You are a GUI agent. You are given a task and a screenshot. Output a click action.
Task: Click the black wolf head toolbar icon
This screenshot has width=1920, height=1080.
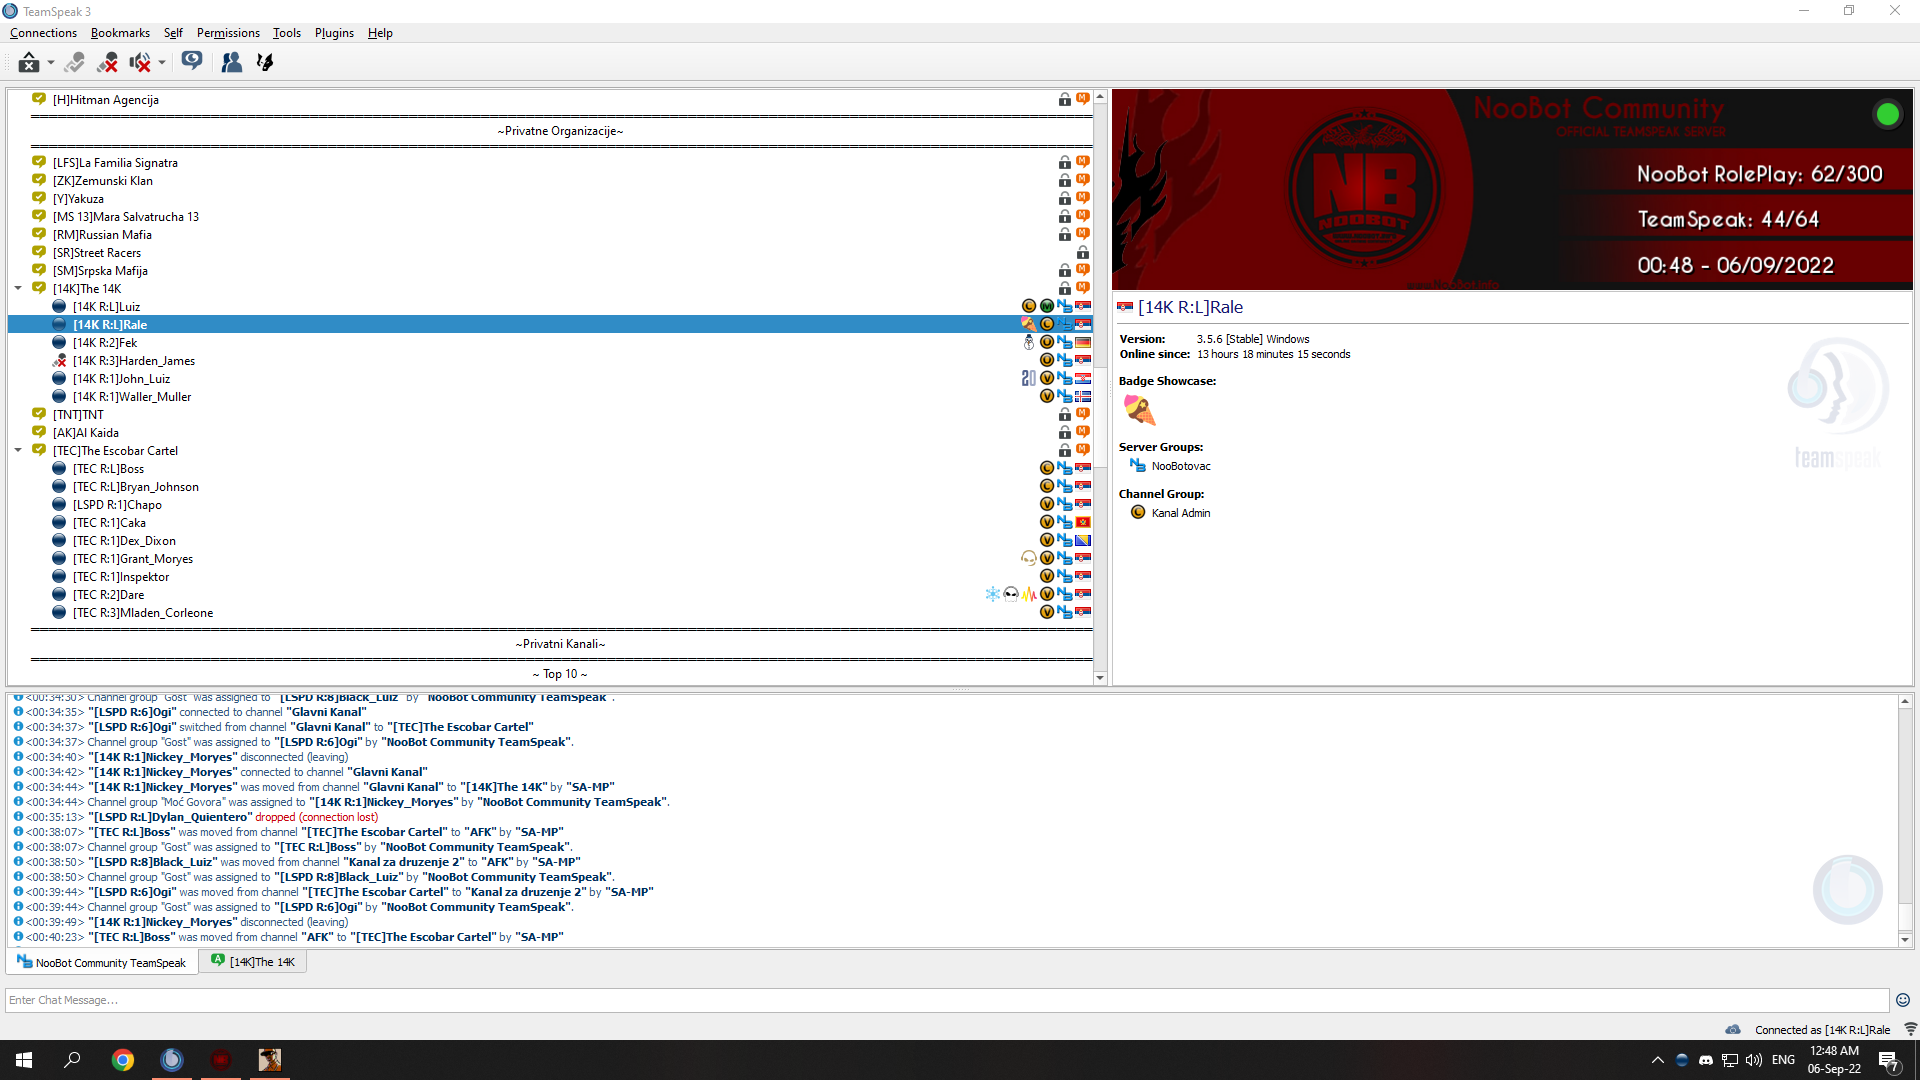point(265,62)
